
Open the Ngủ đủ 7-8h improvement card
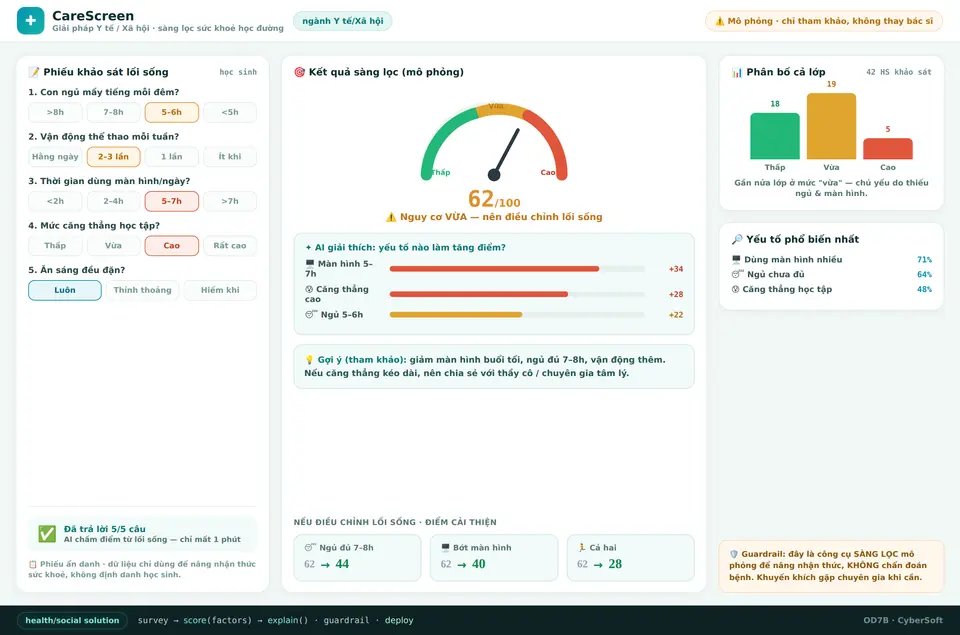(358, 557)
